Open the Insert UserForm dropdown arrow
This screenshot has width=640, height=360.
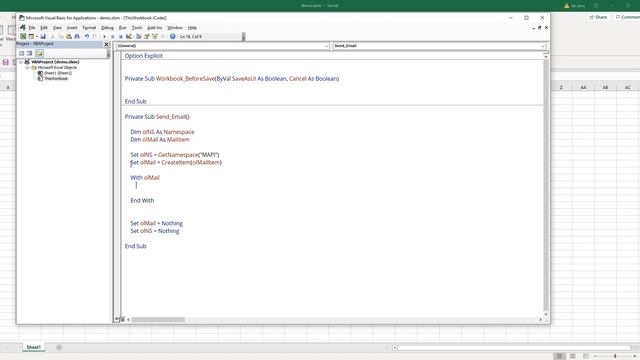click(x=37, y=36)
